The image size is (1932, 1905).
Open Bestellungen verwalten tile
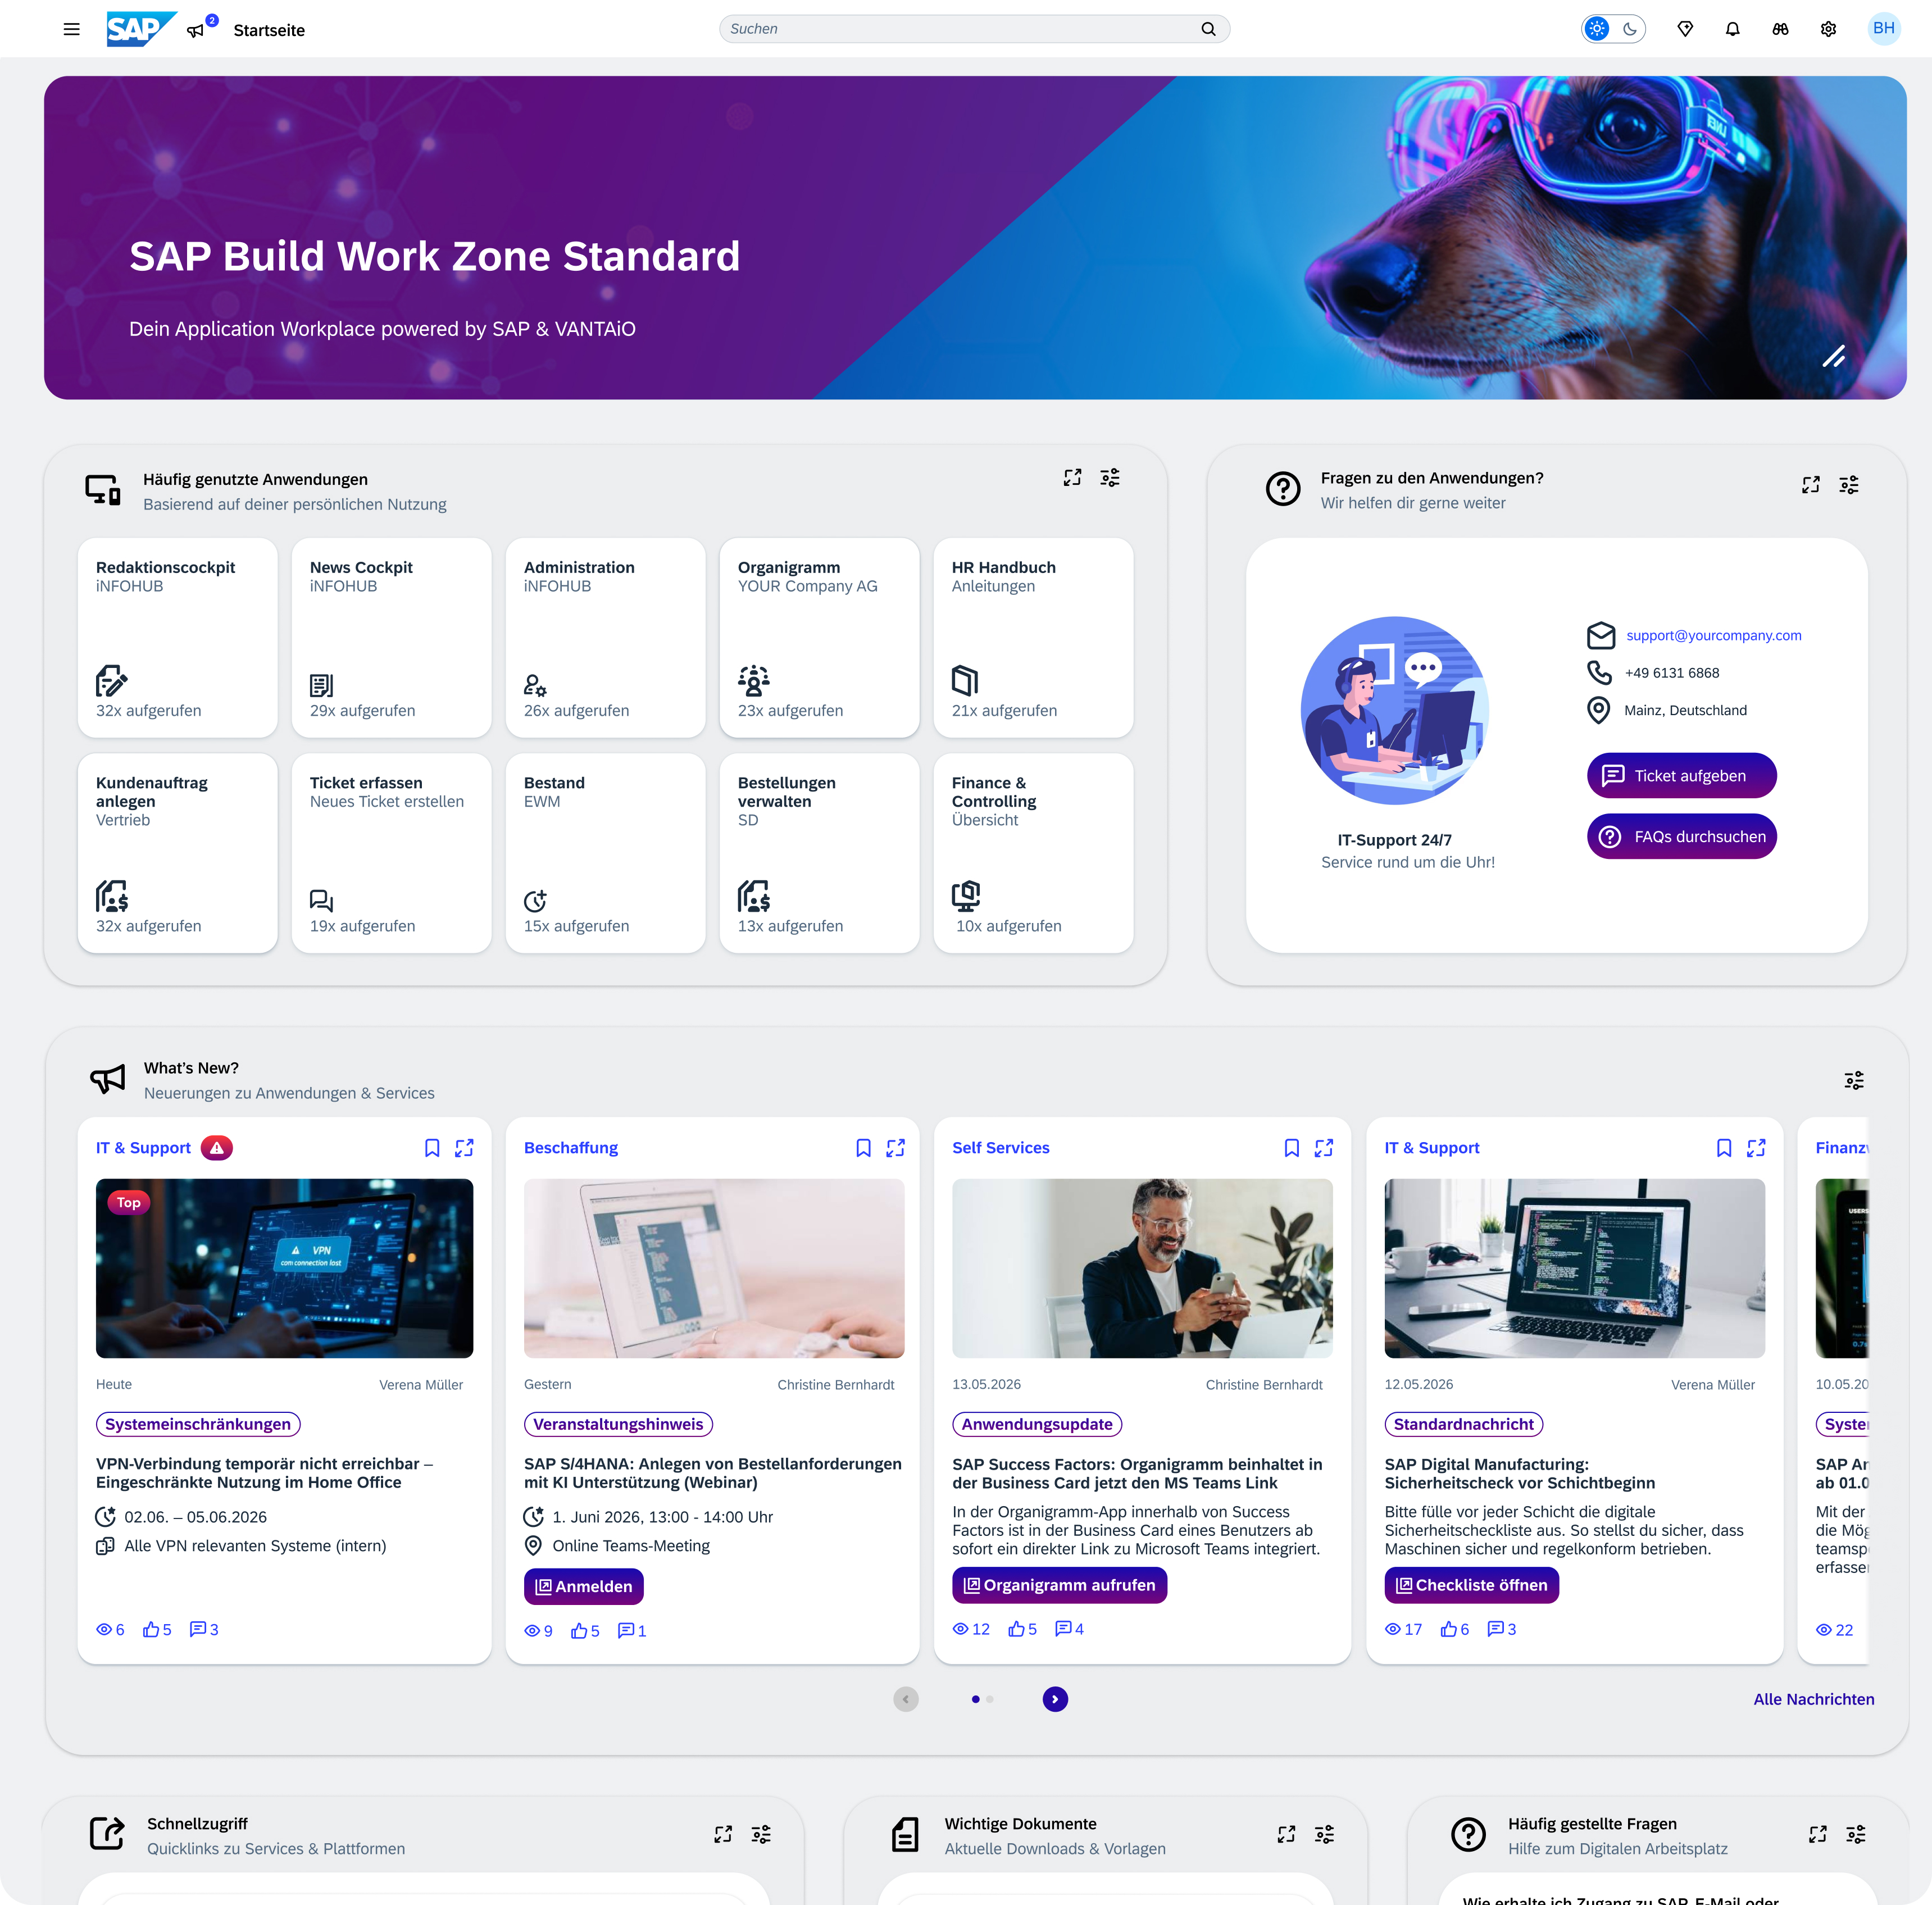pyautogui.click(x=820, y=853)
